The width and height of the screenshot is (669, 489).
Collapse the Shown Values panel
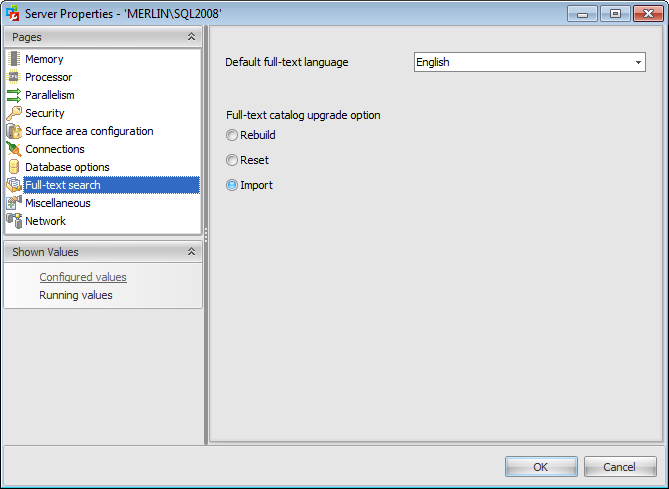[191, 252]
